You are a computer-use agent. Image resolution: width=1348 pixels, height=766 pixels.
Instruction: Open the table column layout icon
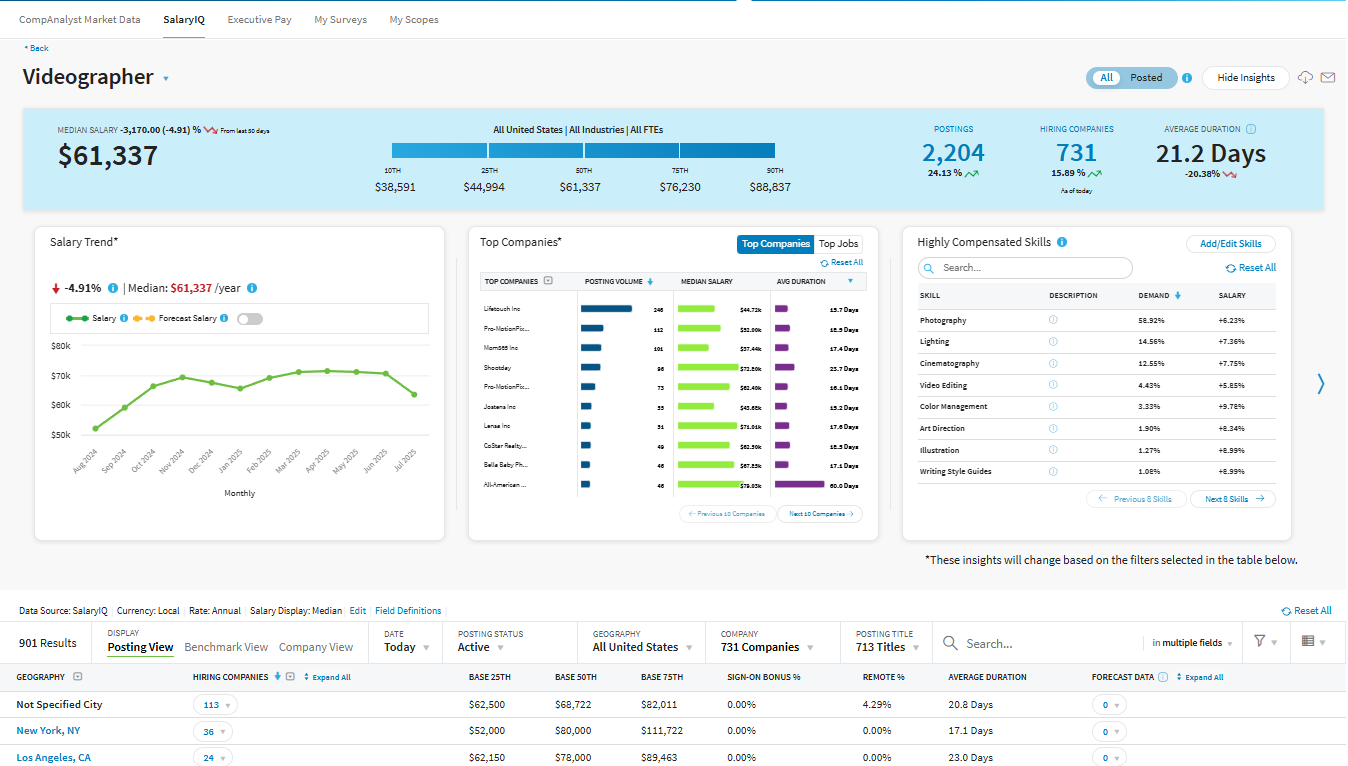coord(1308,642)
